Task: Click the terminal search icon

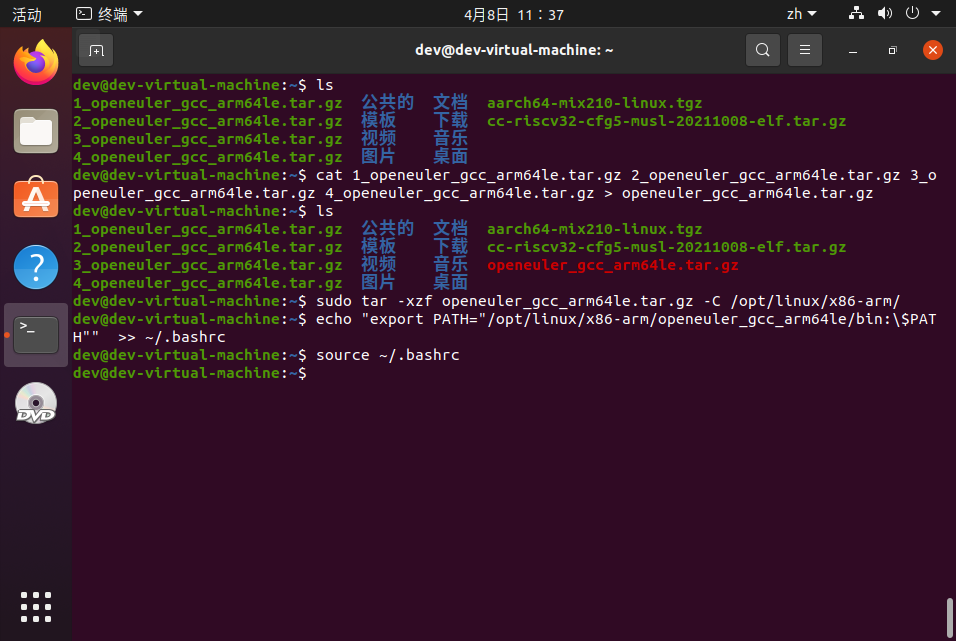Action: pos(763,50)
